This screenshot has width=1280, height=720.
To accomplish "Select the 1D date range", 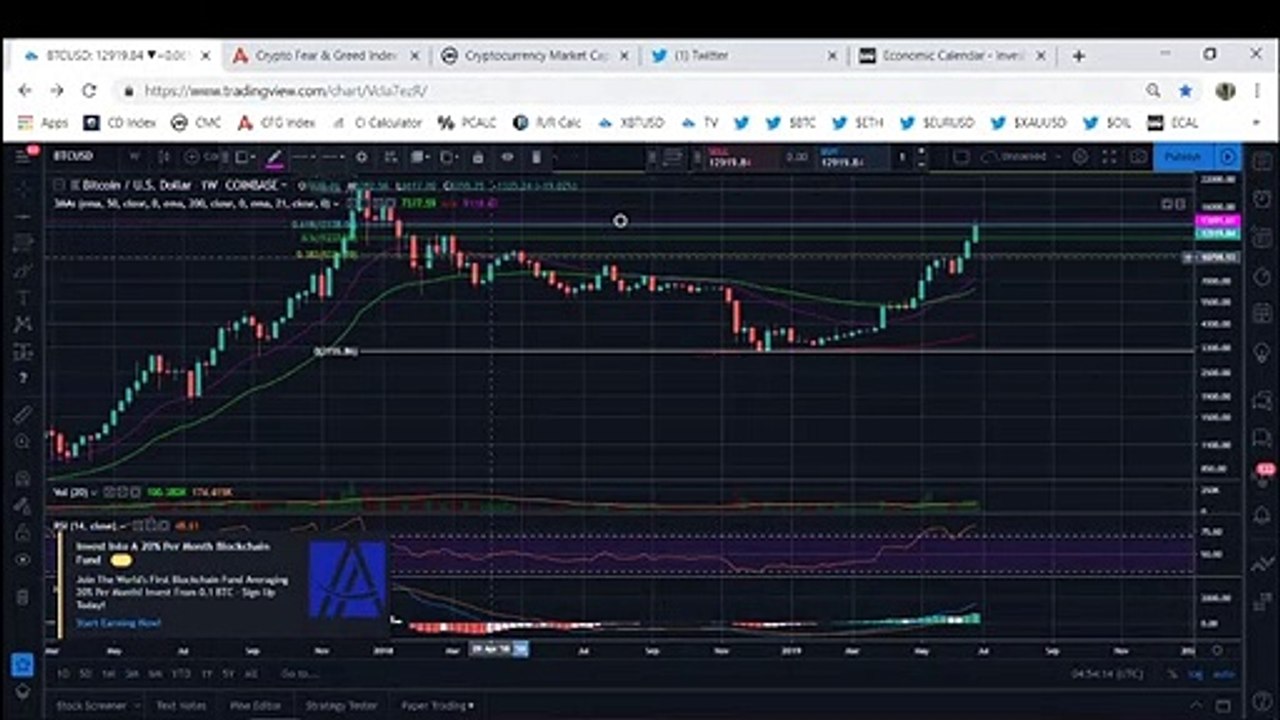I will [63, 674].
